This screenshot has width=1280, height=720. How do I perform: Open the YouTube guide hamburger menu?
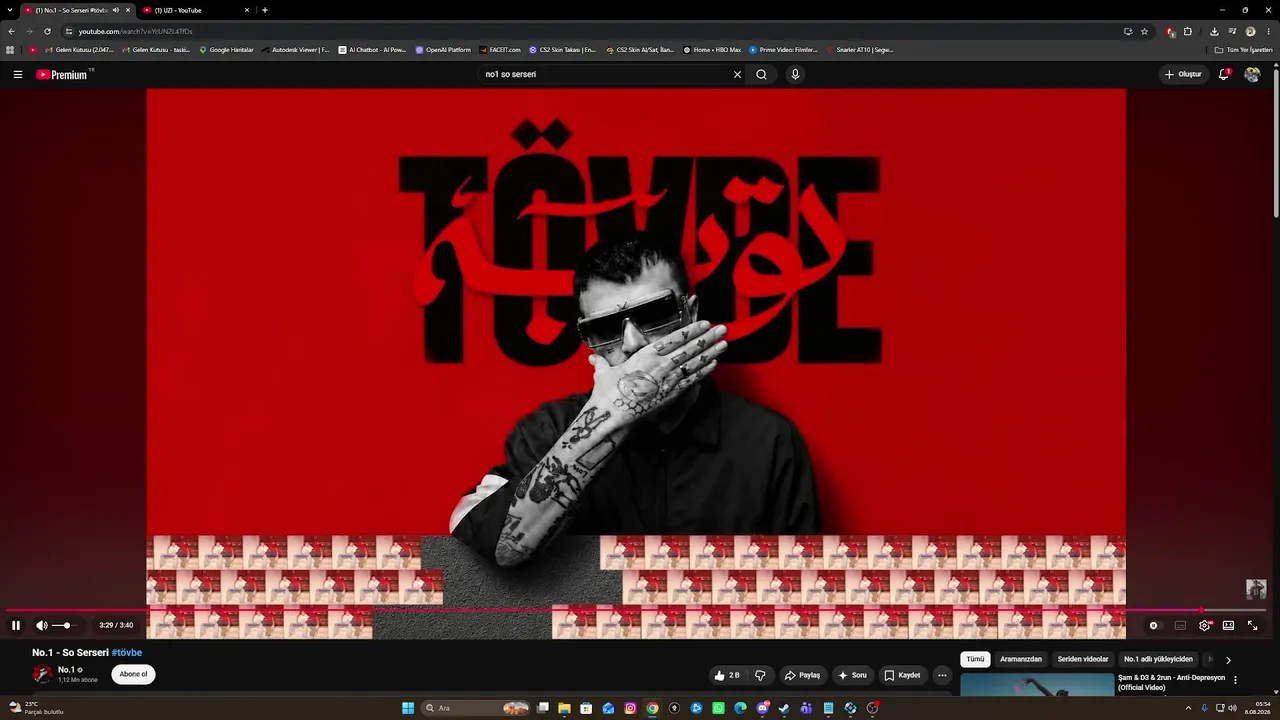pos(18,74)
